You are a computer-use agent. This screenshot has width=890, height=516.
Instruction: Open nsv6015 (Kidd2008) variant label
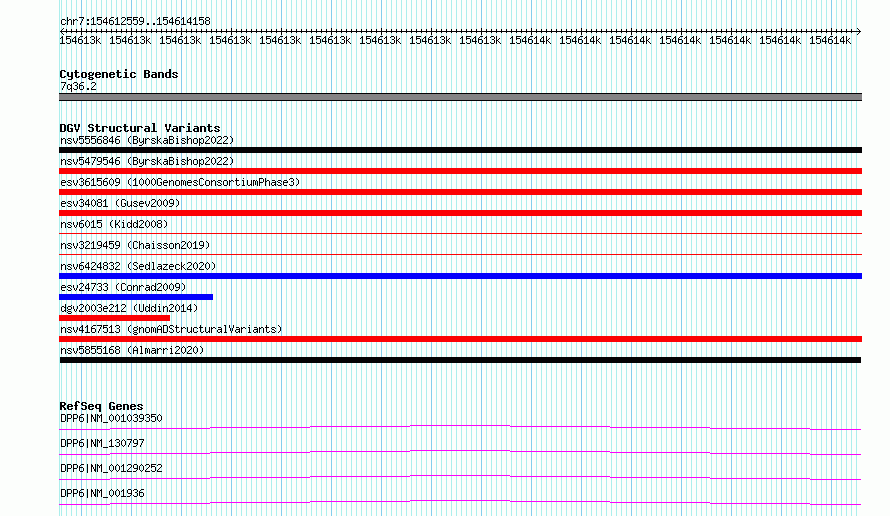114,224
